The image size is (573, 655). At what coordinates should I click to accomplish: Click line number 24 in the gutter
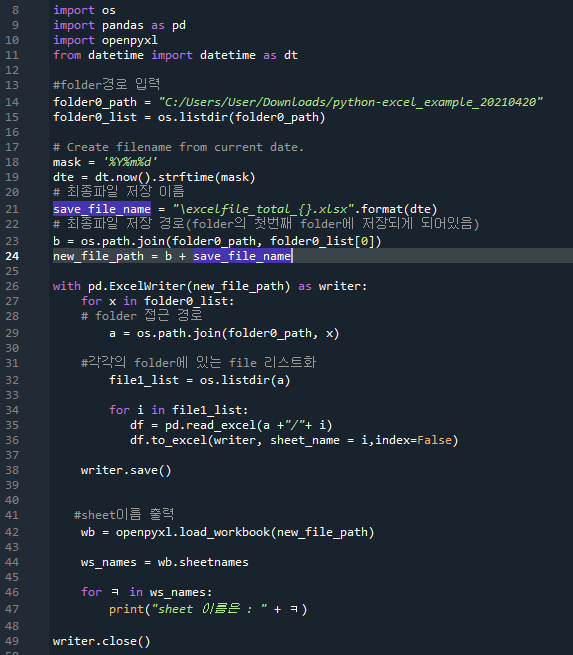pos(12,256)
